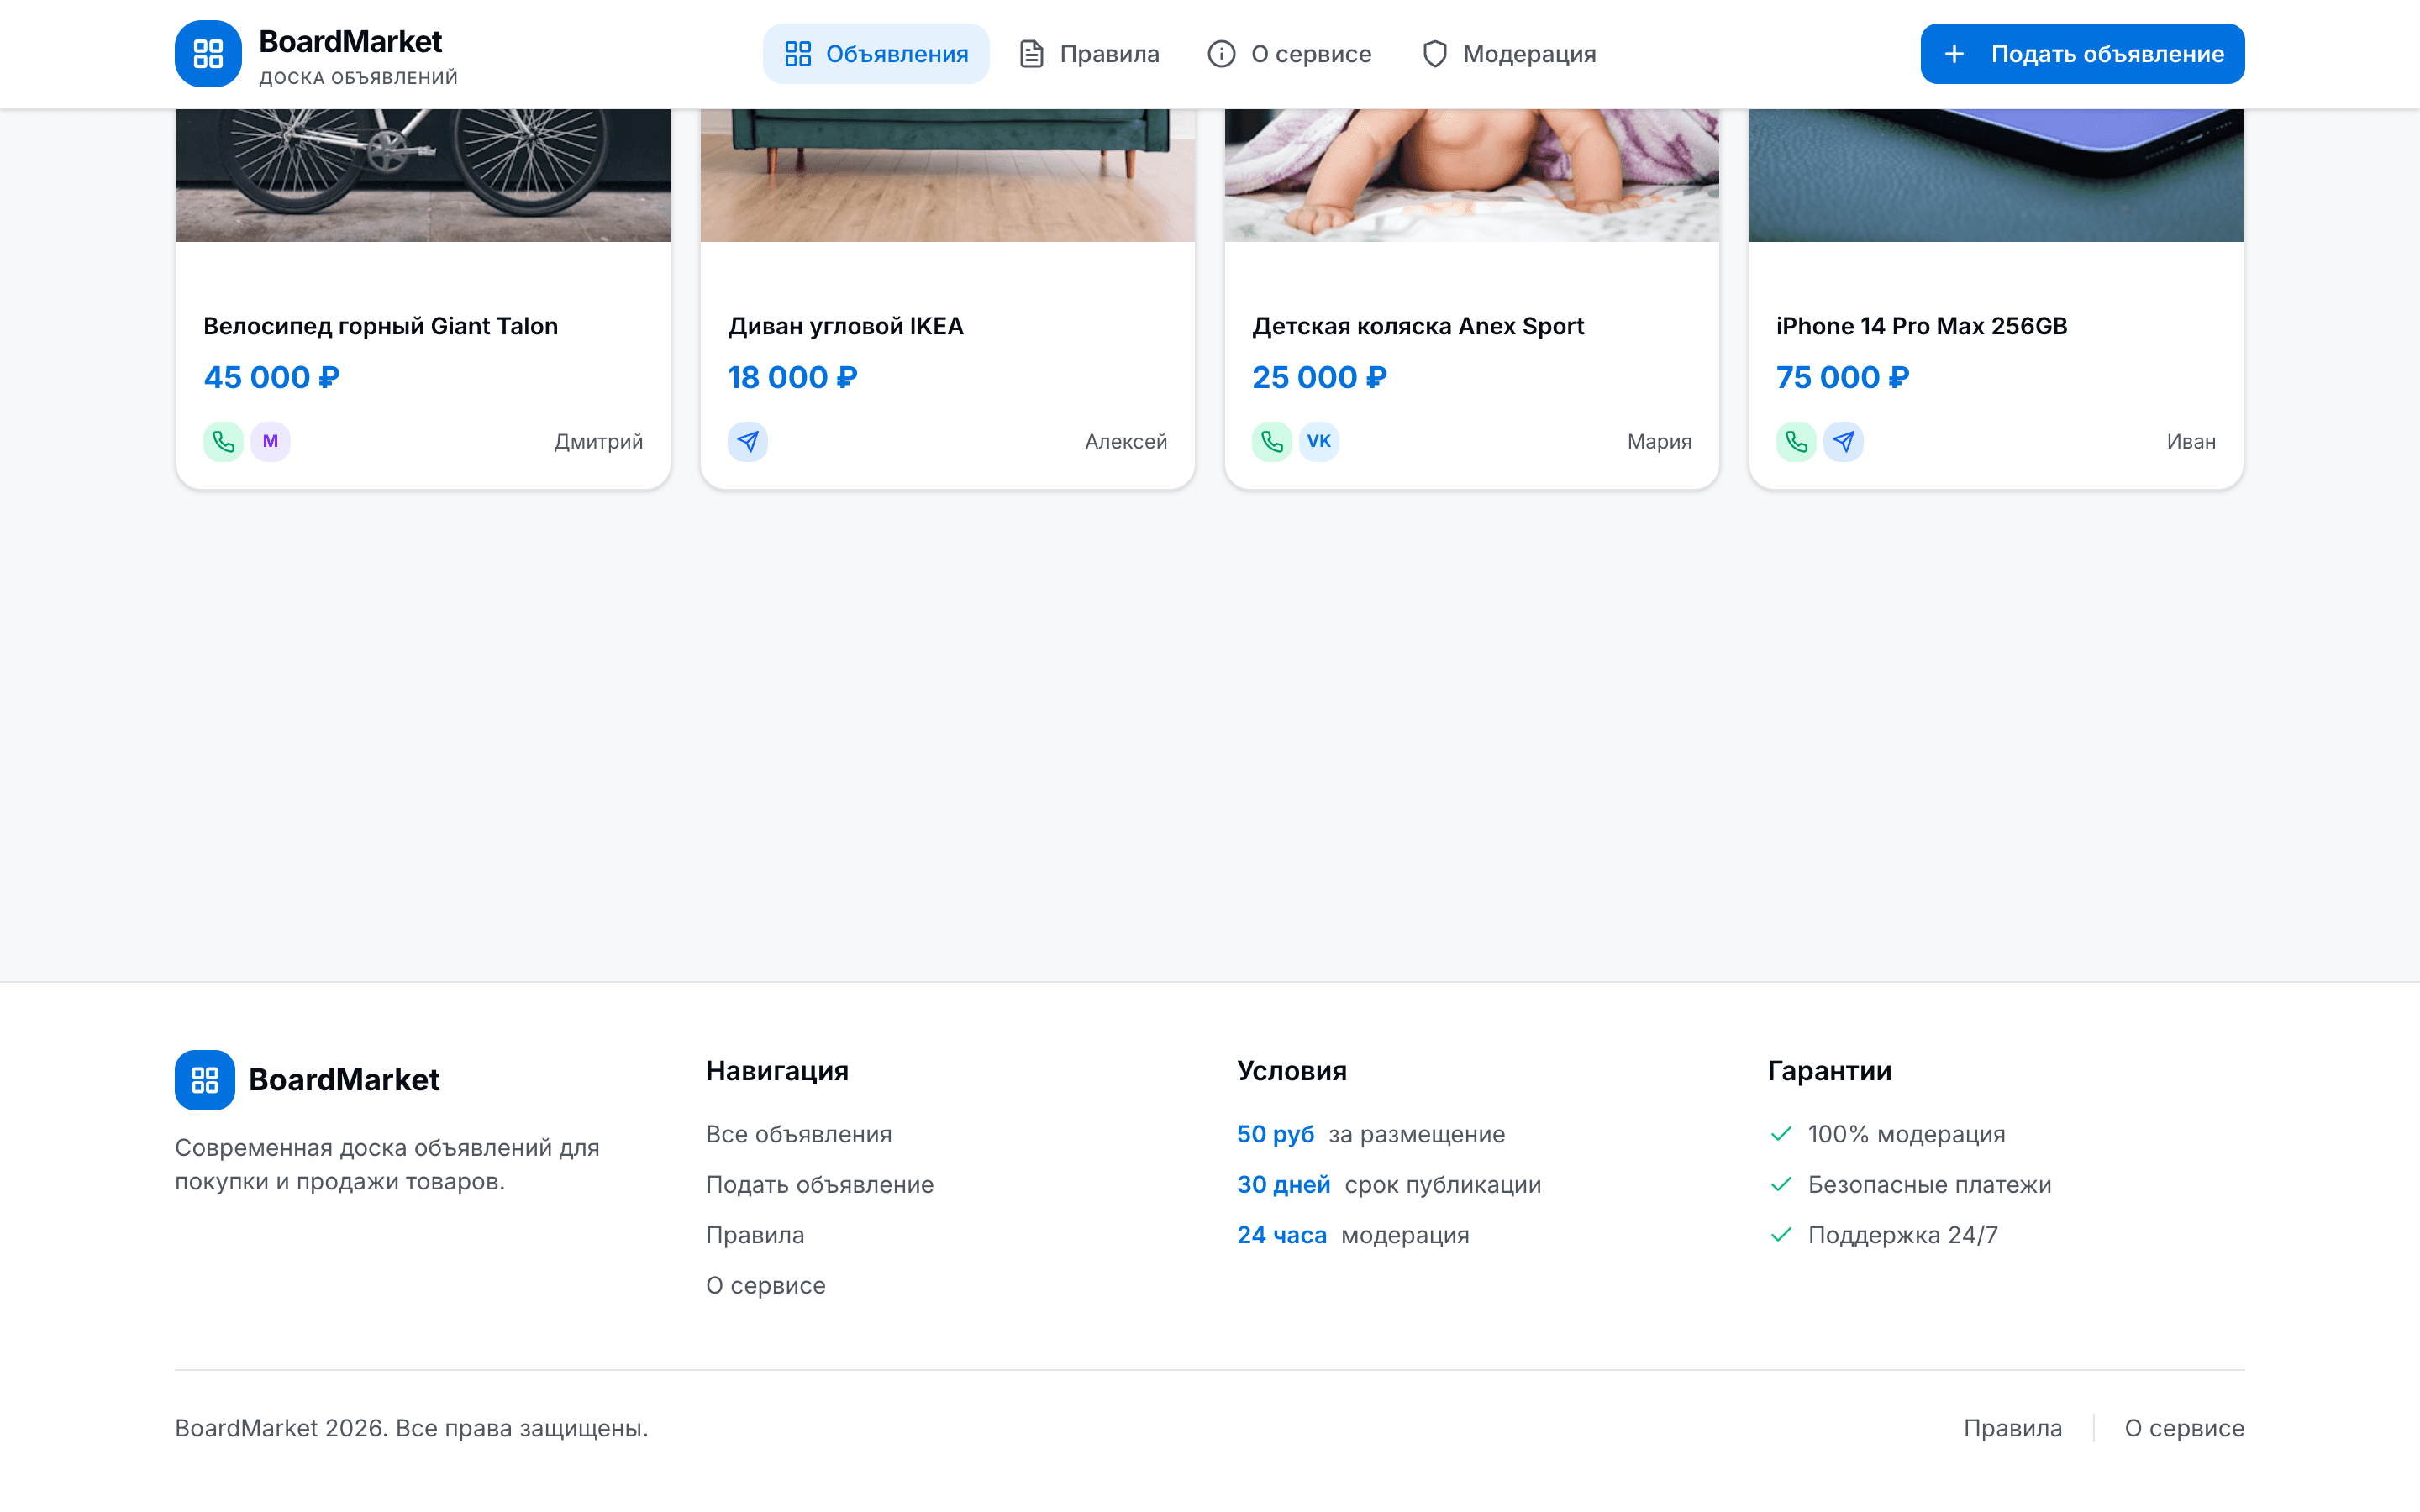This screenshot has width=2420, height=1512.
Task: Open the baby stroller listing photo
Action: click(x=1472, y=175)
